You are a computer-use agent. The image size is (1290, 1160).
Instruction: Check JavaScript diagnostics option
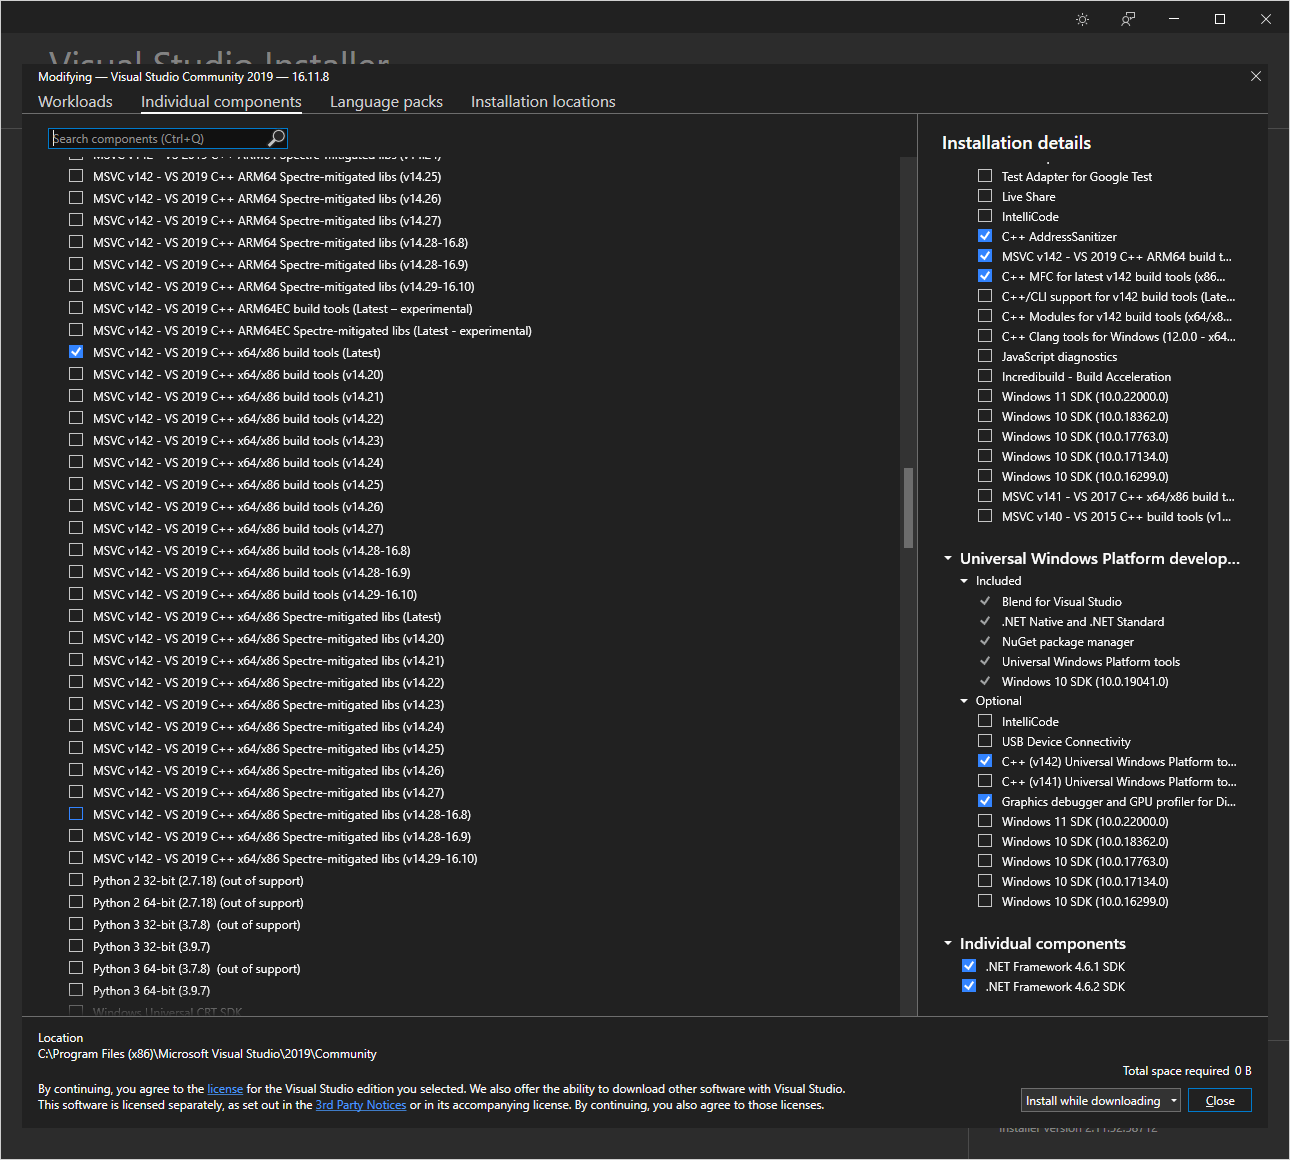click(985, 356)
